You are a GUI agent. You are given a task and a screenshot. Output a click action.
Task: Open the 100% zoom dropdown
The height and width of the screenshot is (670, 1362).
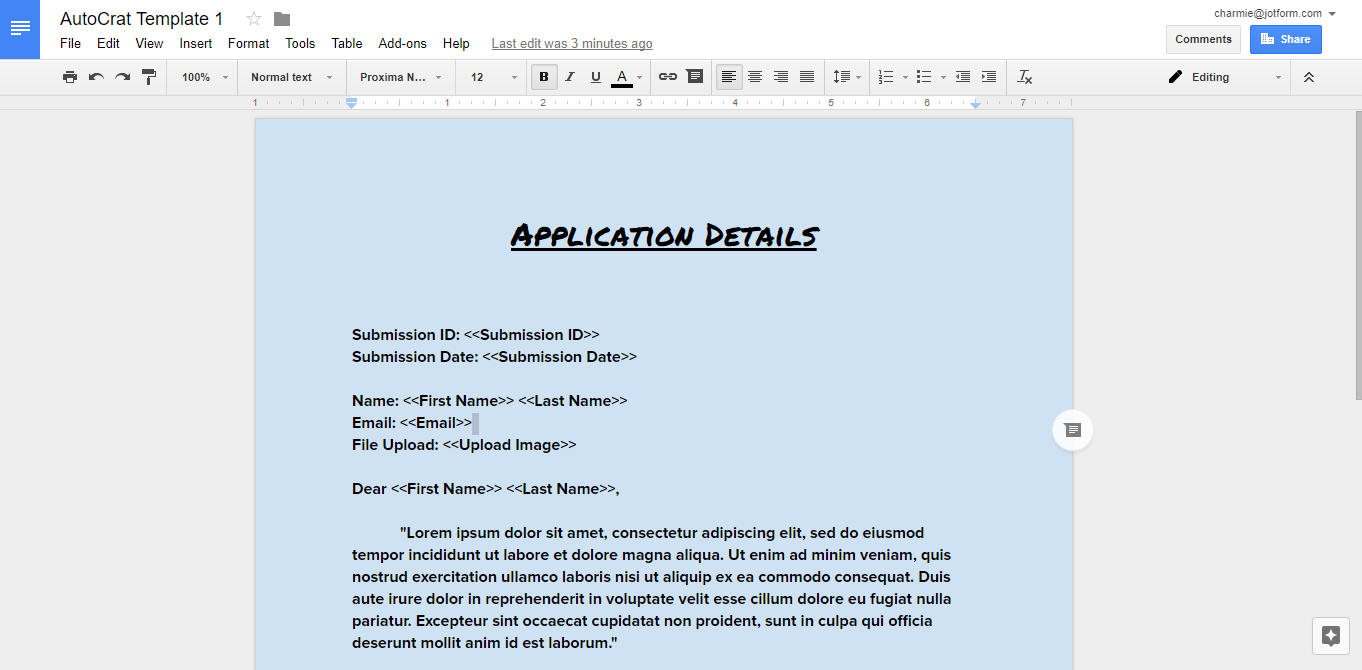point(204,77)
